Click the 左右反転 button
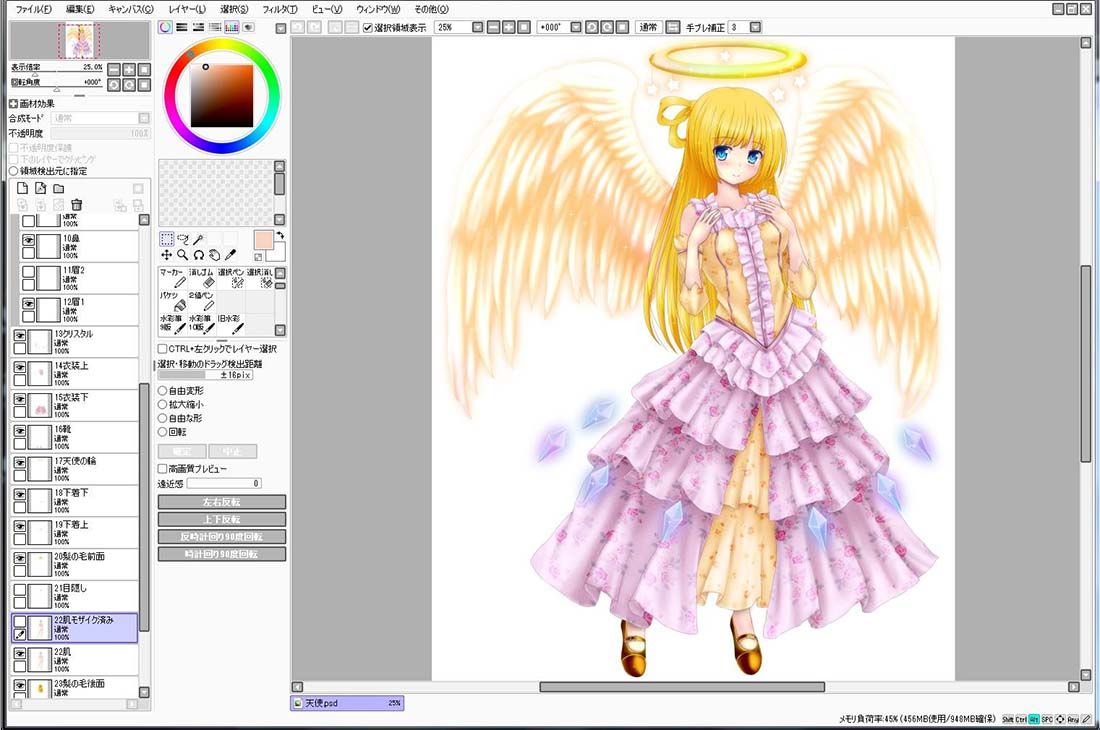 coord(222,502)
